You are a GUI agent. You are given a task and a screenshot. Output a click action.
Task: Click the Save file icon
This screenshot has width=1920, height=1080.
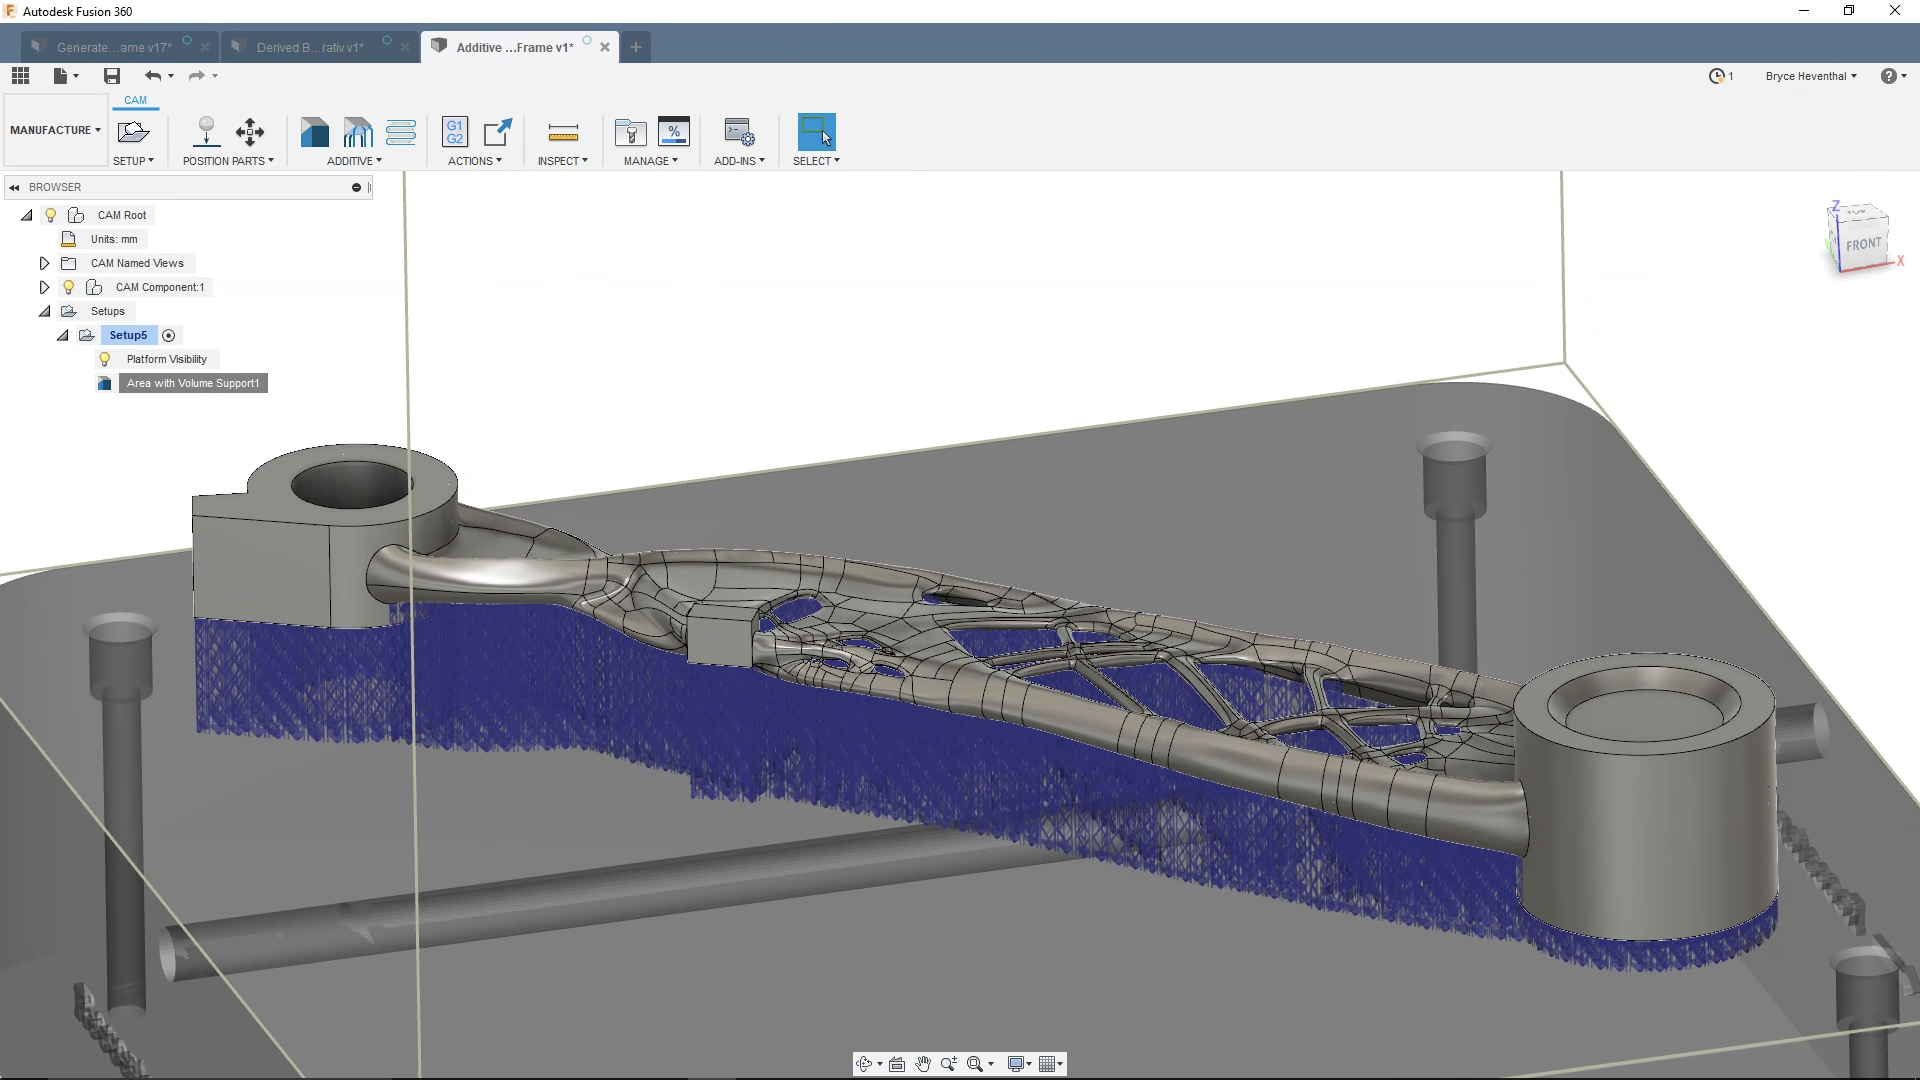112,76
